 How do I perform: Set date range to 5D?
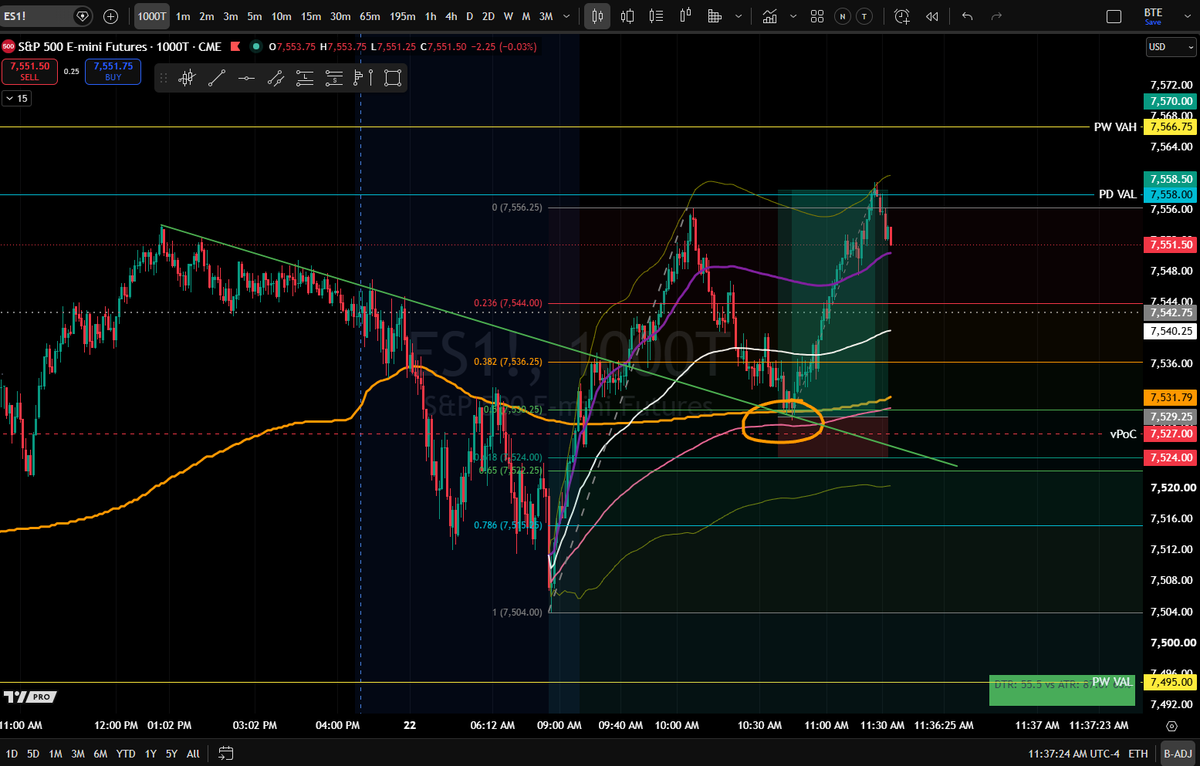click(x=35, y=753)
